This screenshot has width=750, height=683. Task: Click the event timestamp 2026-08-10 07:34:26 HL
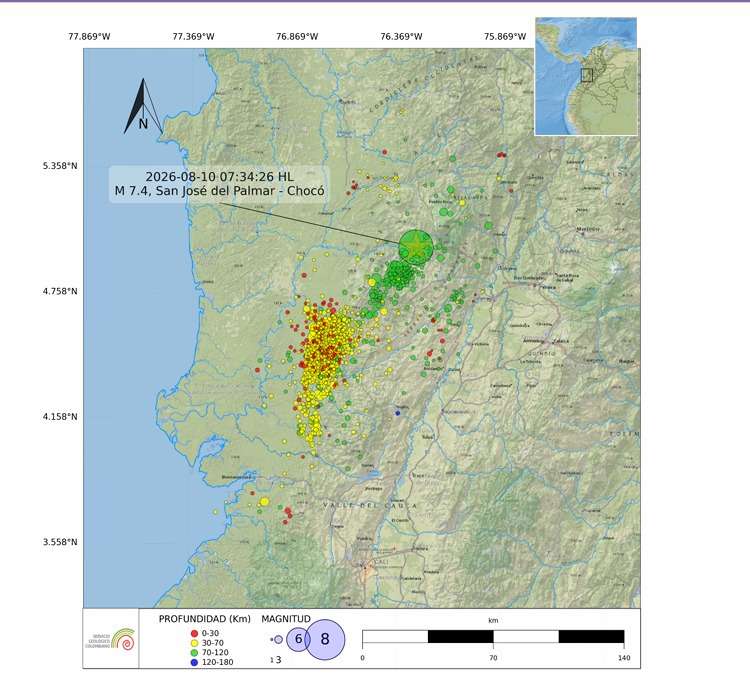(220, 177)
